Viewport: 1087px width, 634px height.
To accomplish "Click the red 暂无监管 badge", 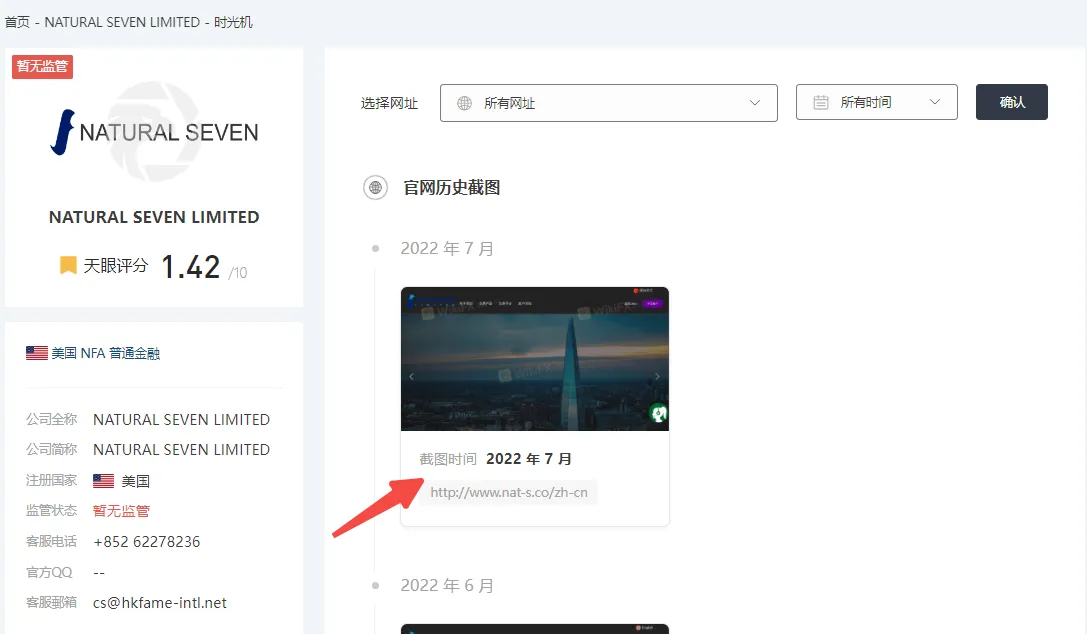I will click(42, 67).
